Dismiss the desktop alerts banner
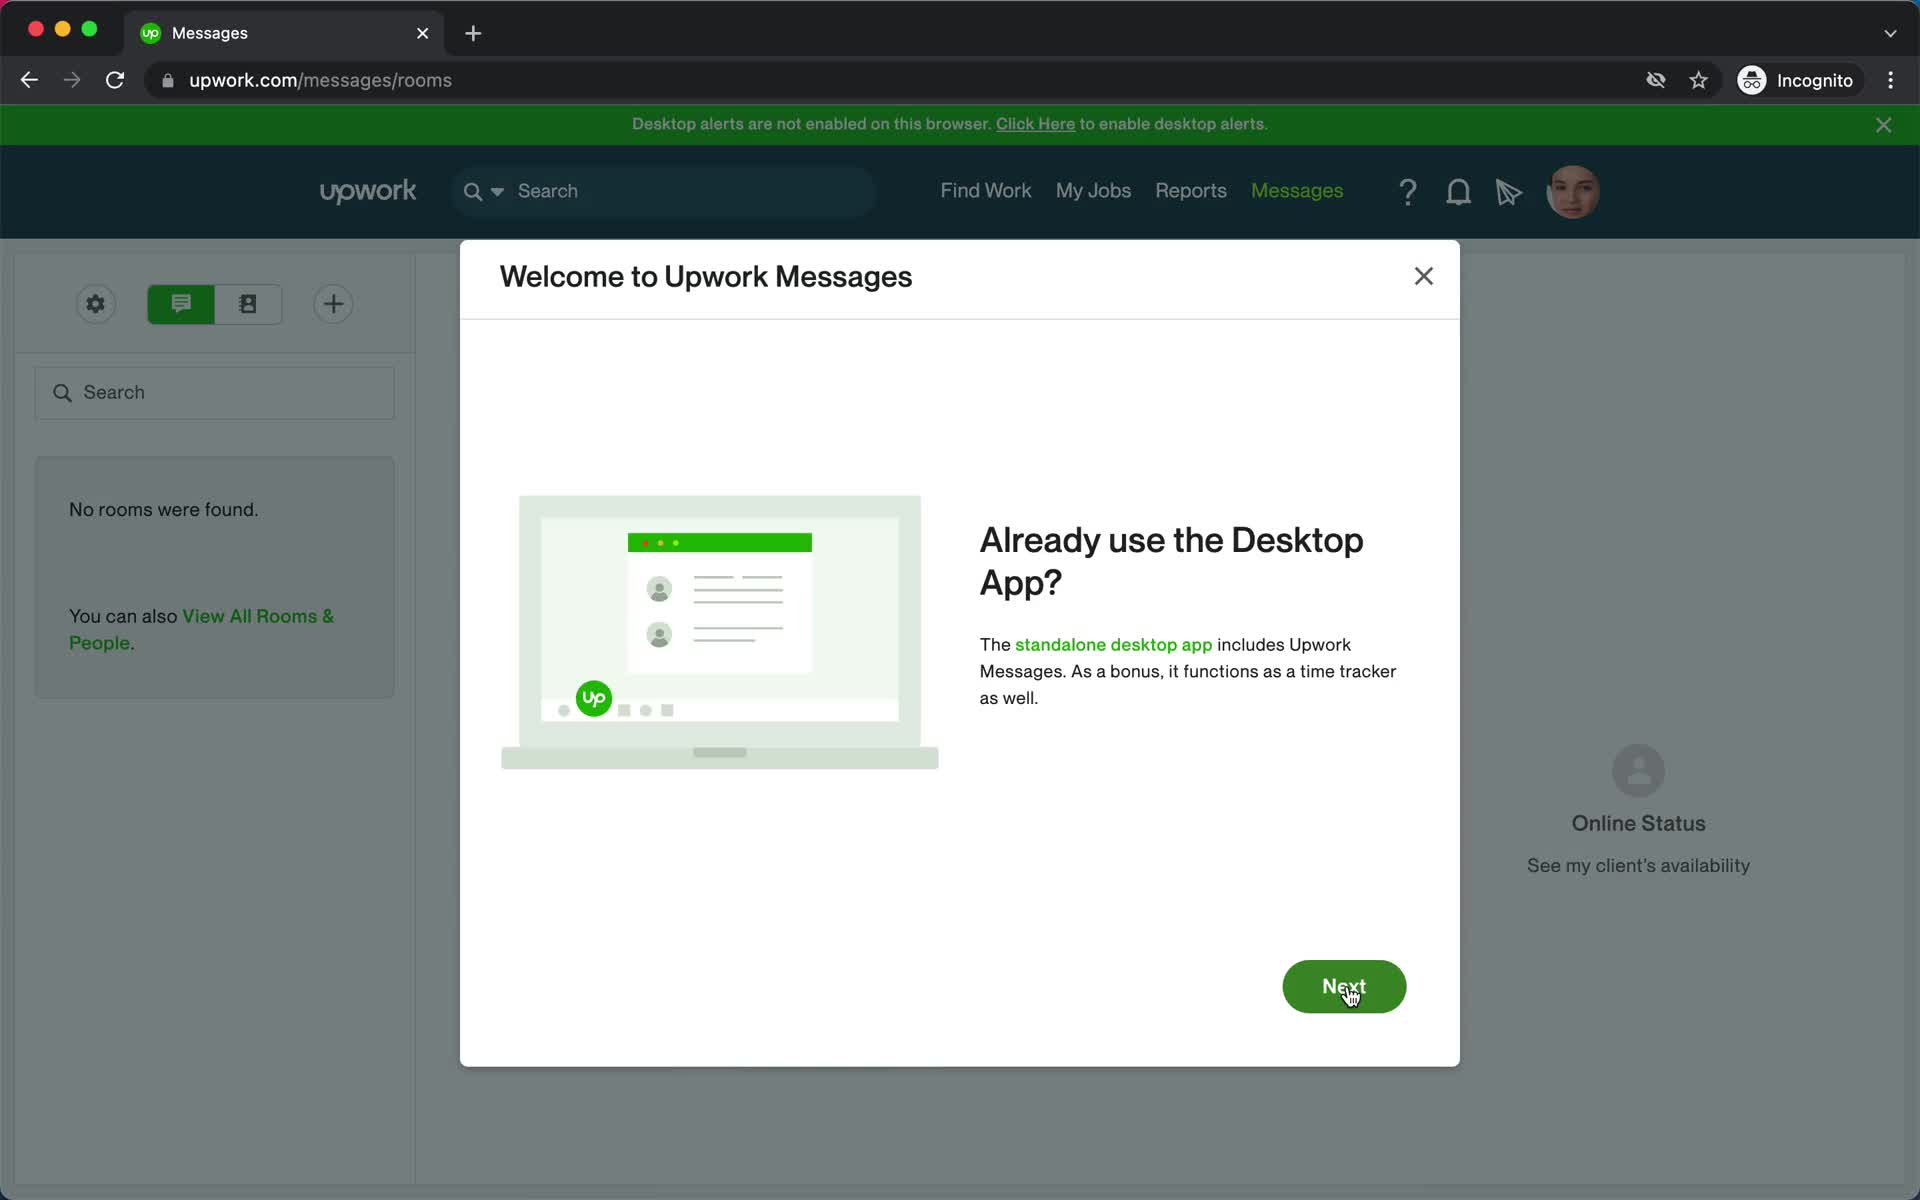 pos(1883,125)
